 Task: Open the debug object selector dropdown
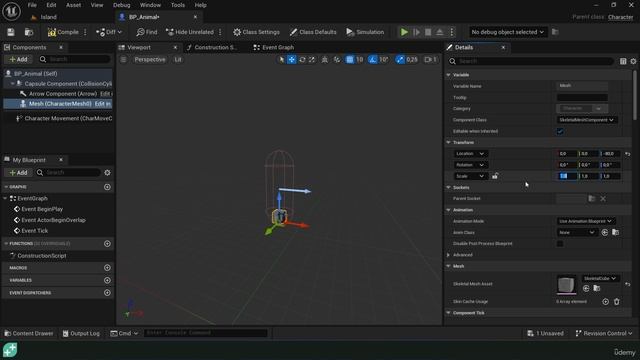[507, 32]
